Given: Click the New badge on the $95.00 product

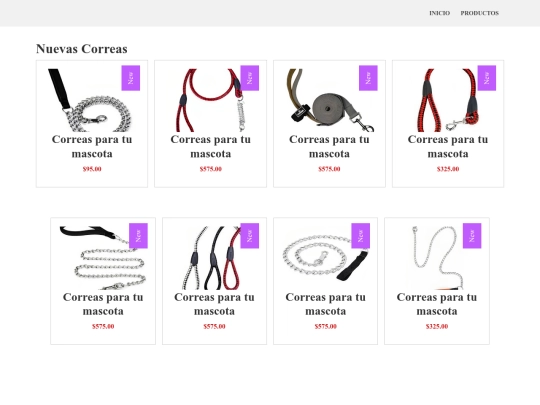Looking at the screenshot, I should click(x=131, y=78).
